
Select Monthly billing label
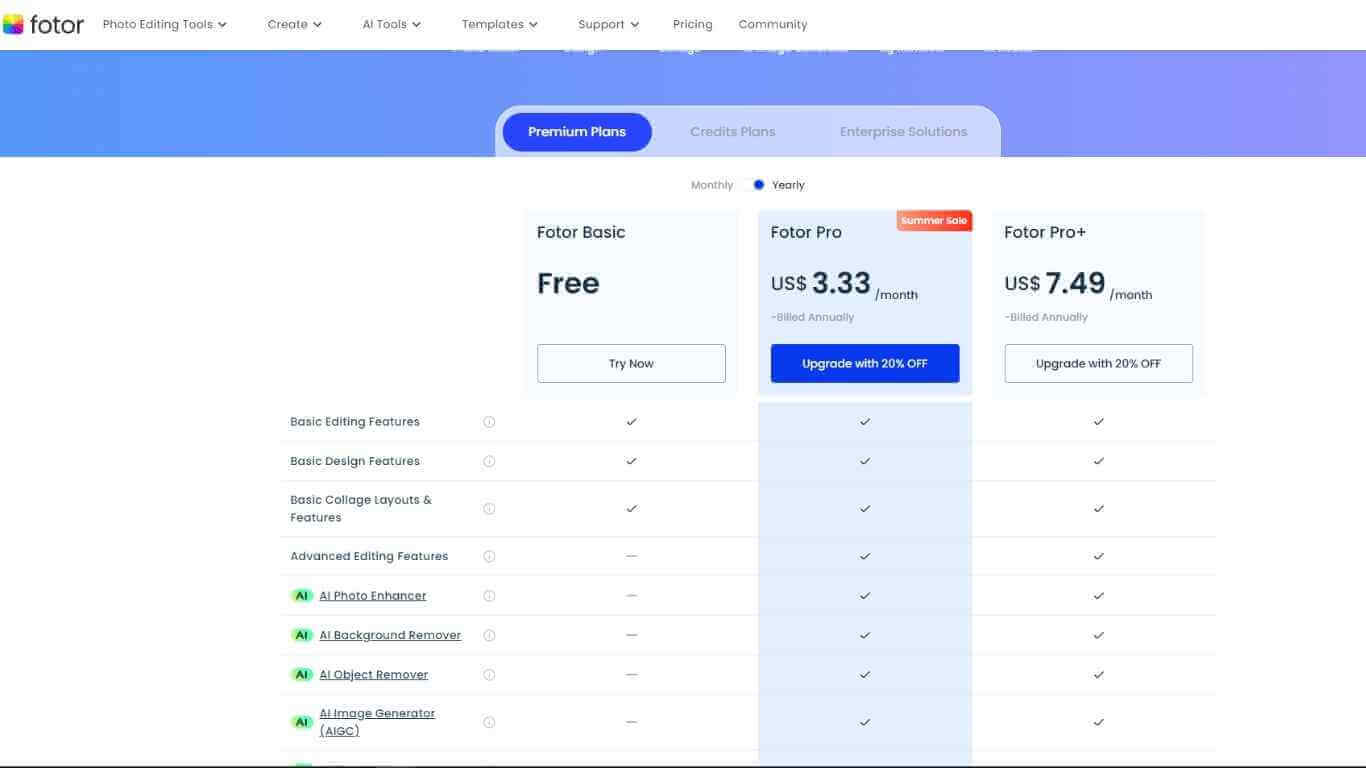click(x=712, y=185)
